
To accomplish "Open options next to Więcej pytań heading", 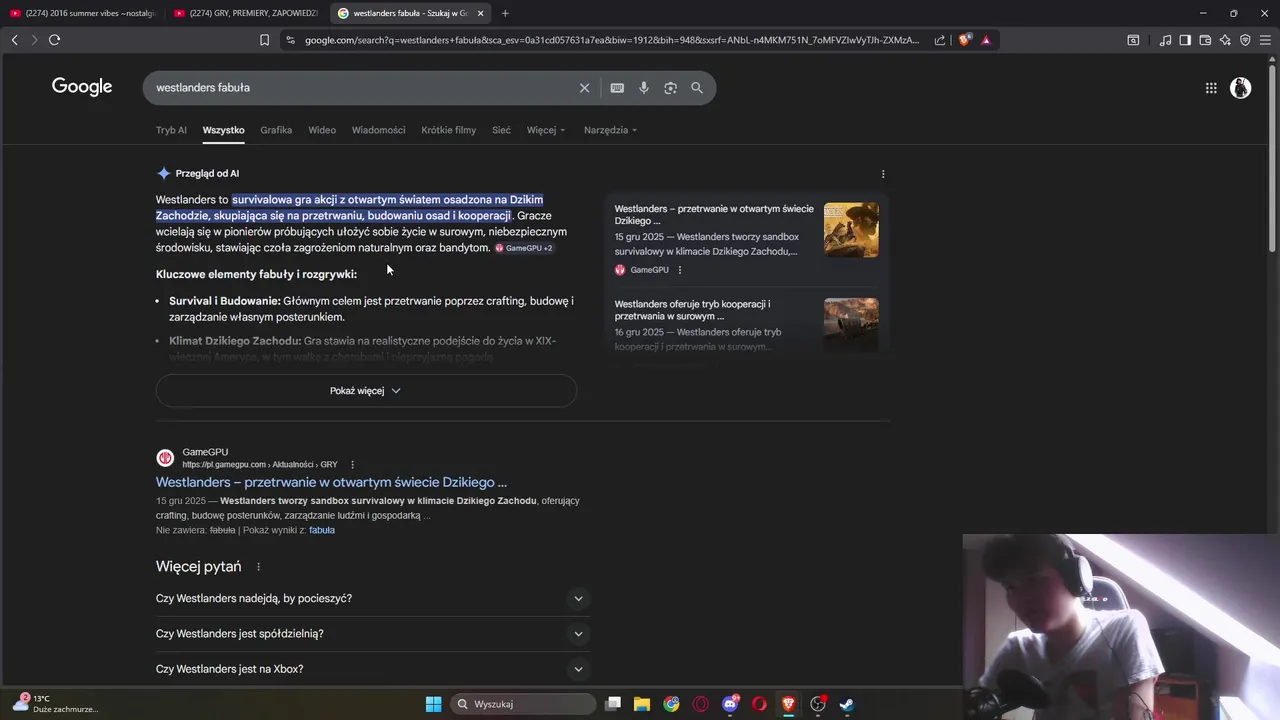I will [258, 567].
